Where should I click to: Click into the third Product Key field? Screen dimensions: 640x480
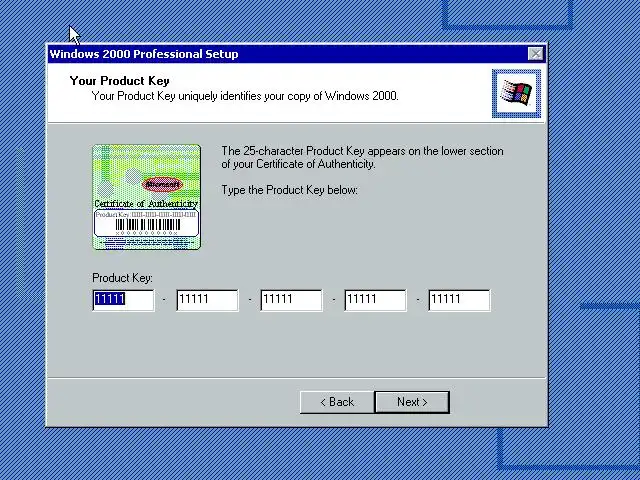pos(291,300)
